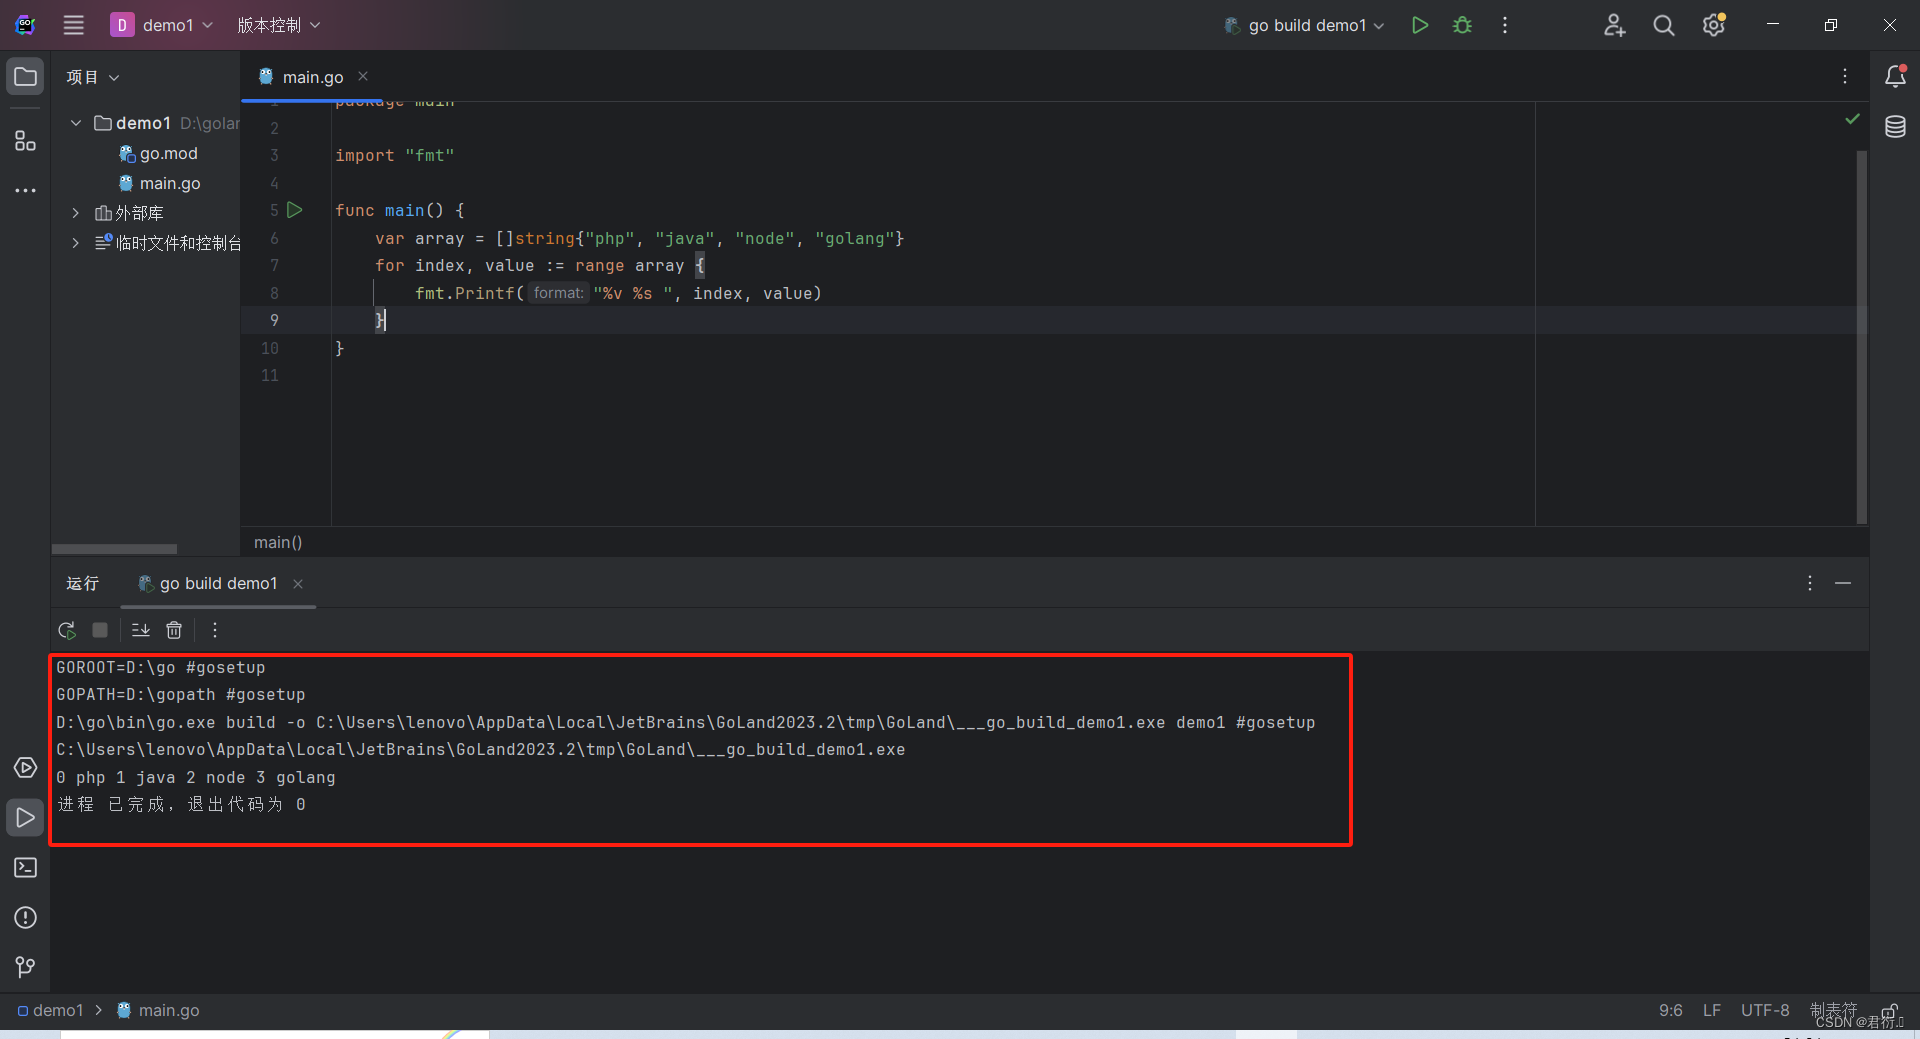Close the go build demo1 run tab
1920x1039 pixels.
(298, 584)
